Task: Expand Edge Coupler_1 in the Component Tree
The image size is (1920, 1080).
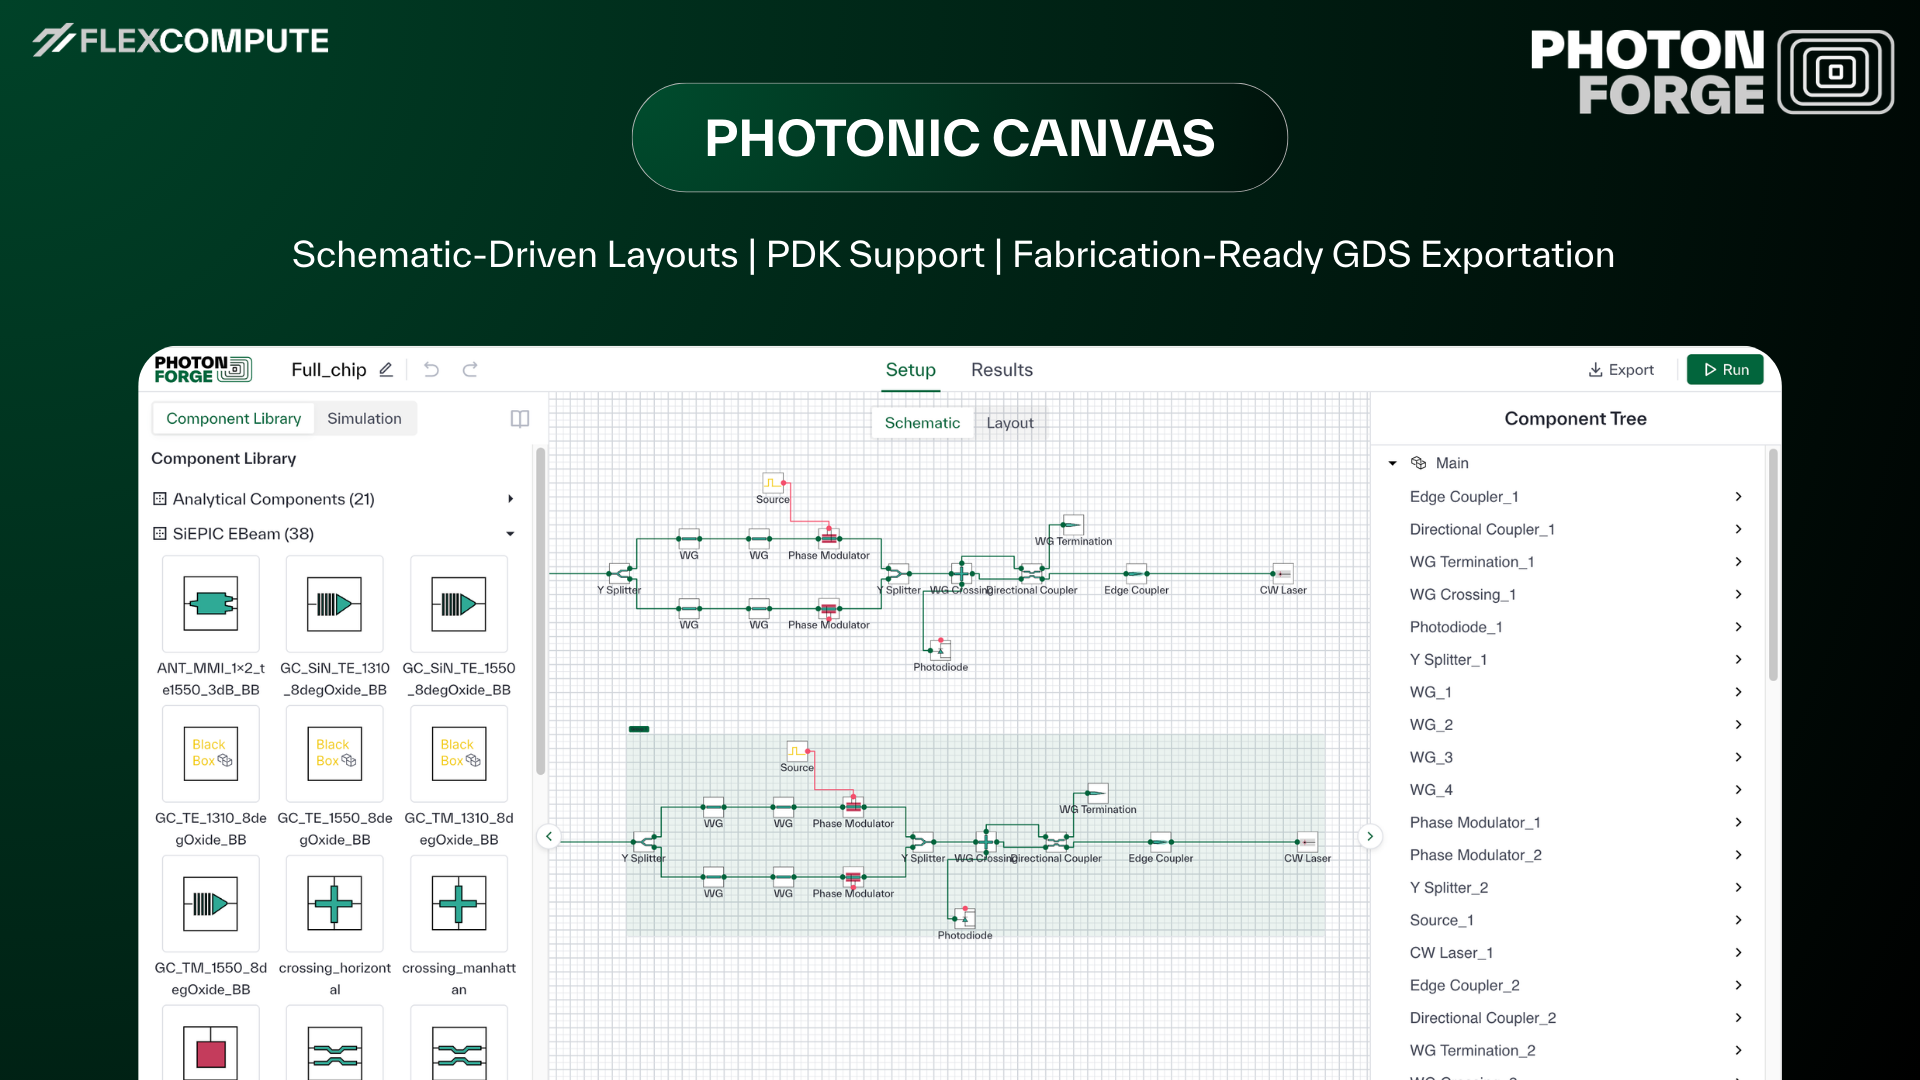Action: (x=1738, y=496)
